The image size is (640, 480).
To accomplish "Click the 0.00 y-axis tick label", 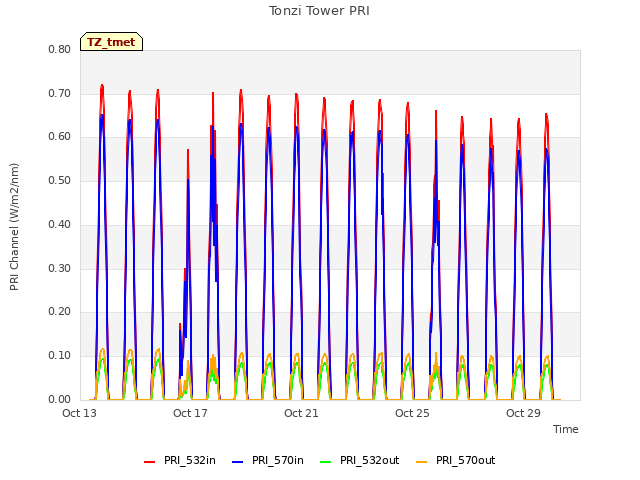I will point(60,399).
